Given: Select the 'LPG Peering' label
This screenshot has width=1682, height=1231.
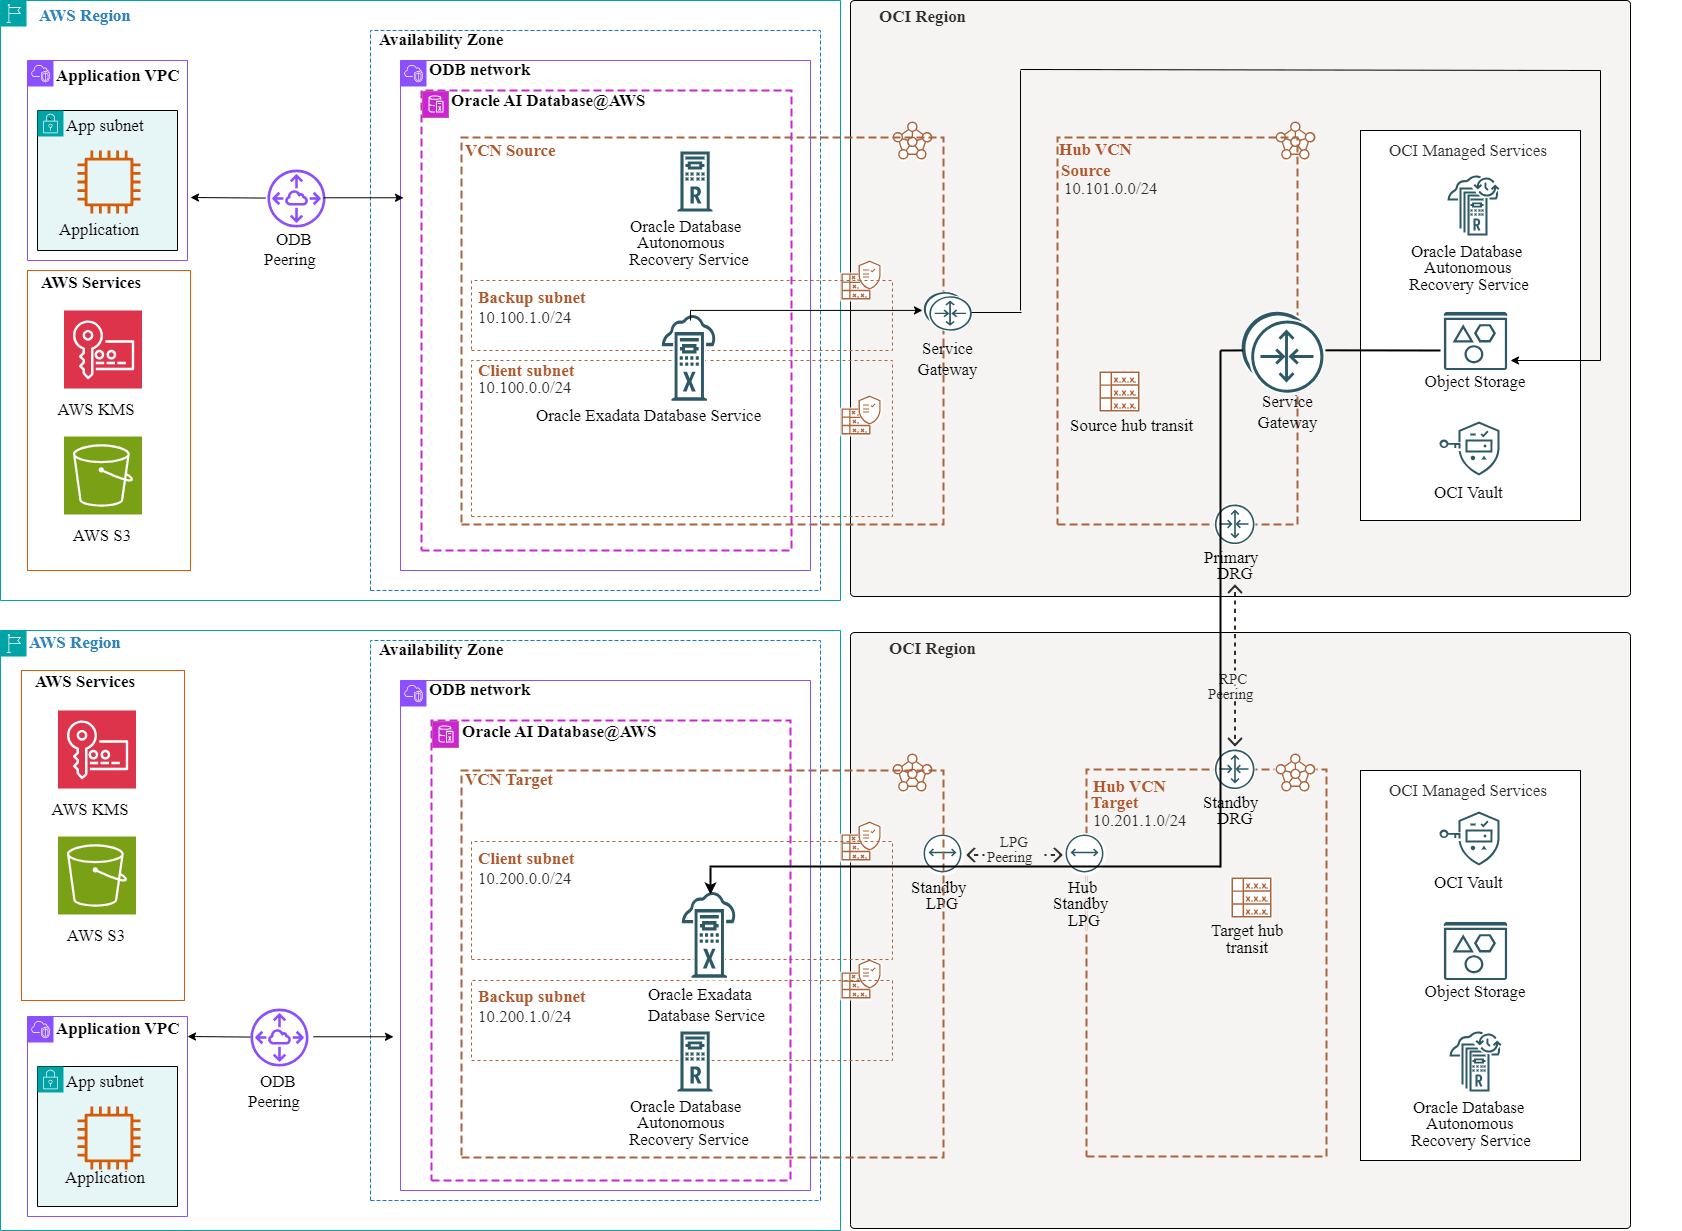Looking at the screenshot, I should point(1010,850).
